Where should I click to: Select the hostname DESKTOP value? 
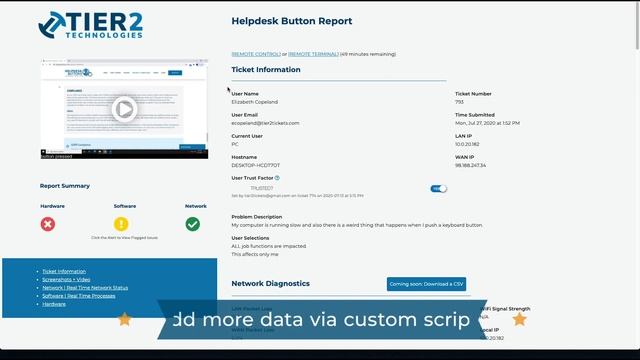coord(256,166)
